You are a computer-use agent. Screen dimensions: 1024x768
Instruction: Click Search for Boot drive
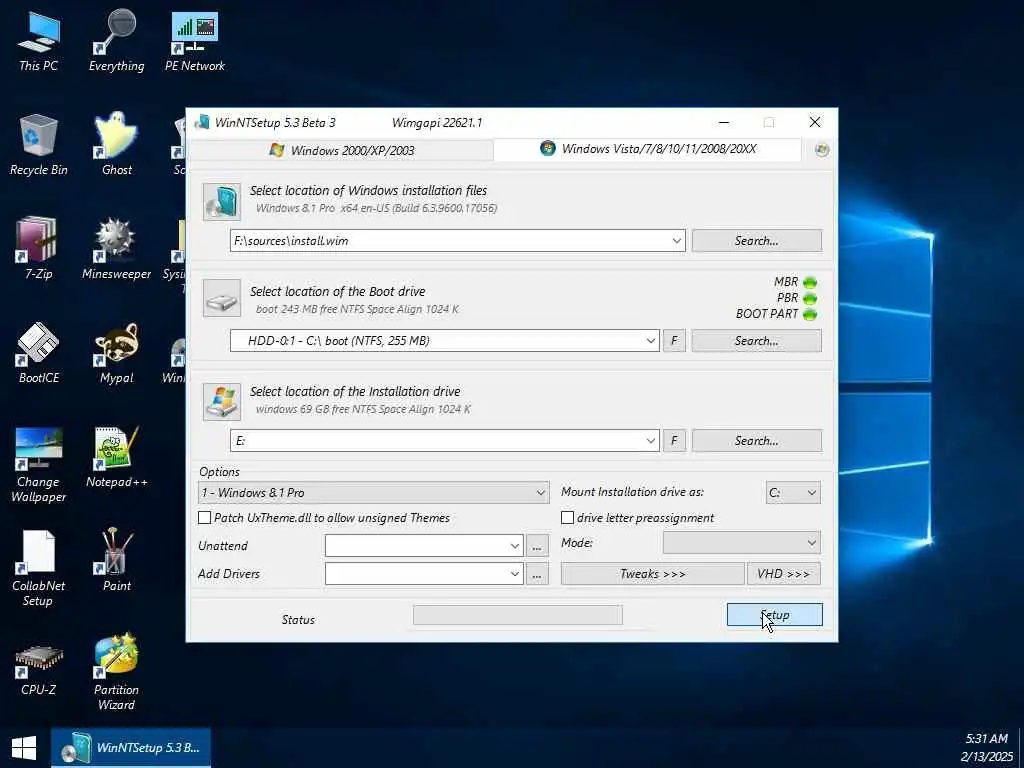pyautogui.click(x=757, y=341)
